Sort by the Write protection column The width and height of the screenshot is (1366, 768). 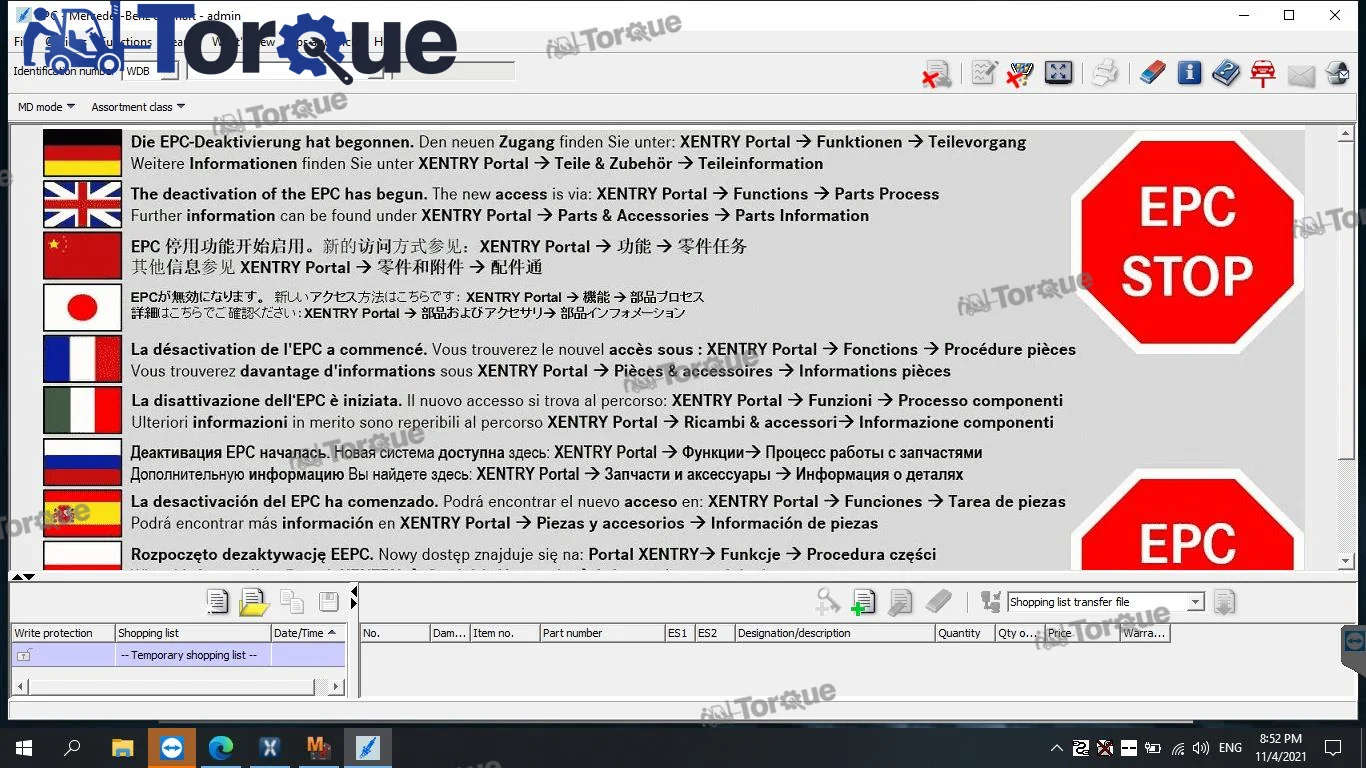[63, 633]
